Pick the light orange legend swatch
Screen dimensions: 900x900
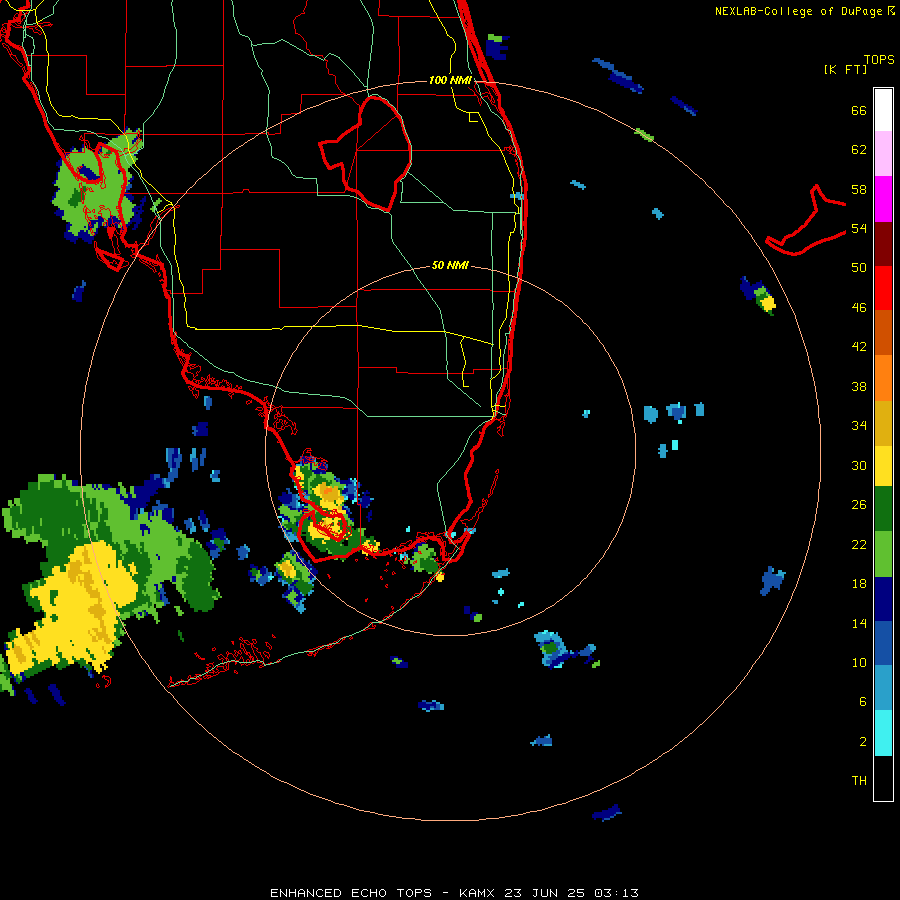tap(883, 378)
